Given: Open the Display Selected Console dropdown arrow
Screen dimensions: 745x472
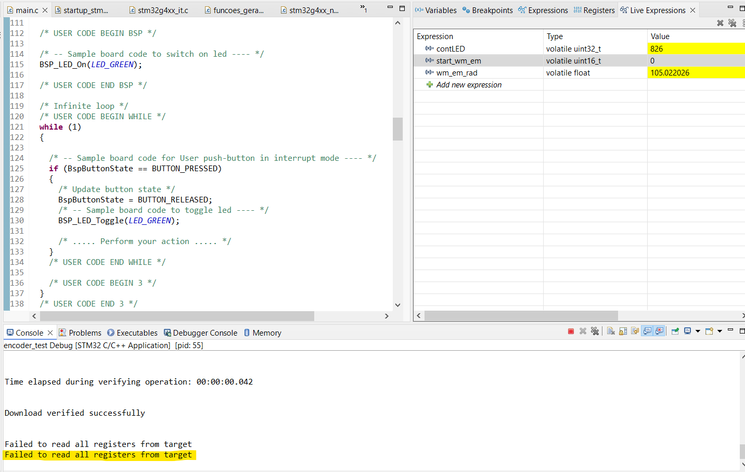Looking at the screenshot, I should point(697,331).
